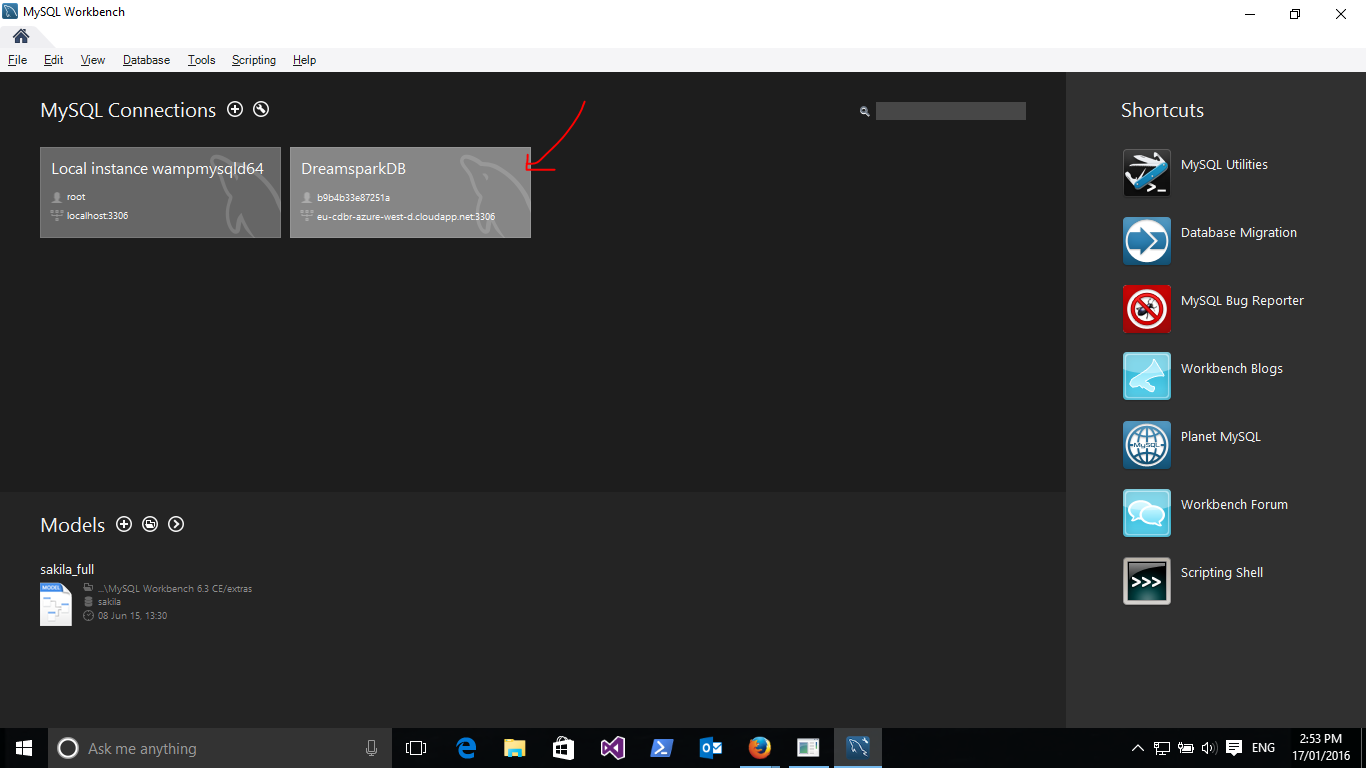
Task: Click the add new model plus icon
Action: click(124, 524)
